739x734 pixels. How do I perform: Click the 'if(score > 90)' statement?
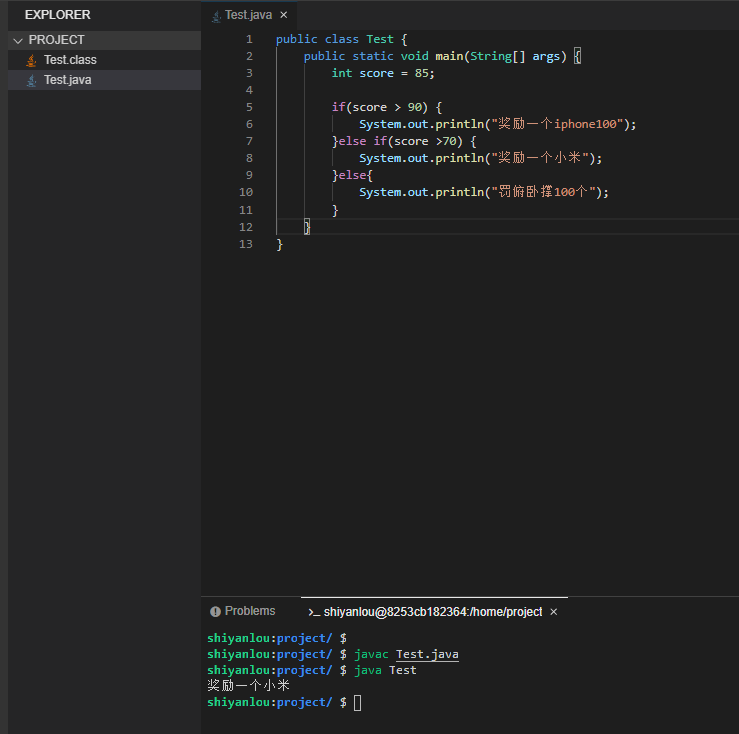tap(386, 107)
